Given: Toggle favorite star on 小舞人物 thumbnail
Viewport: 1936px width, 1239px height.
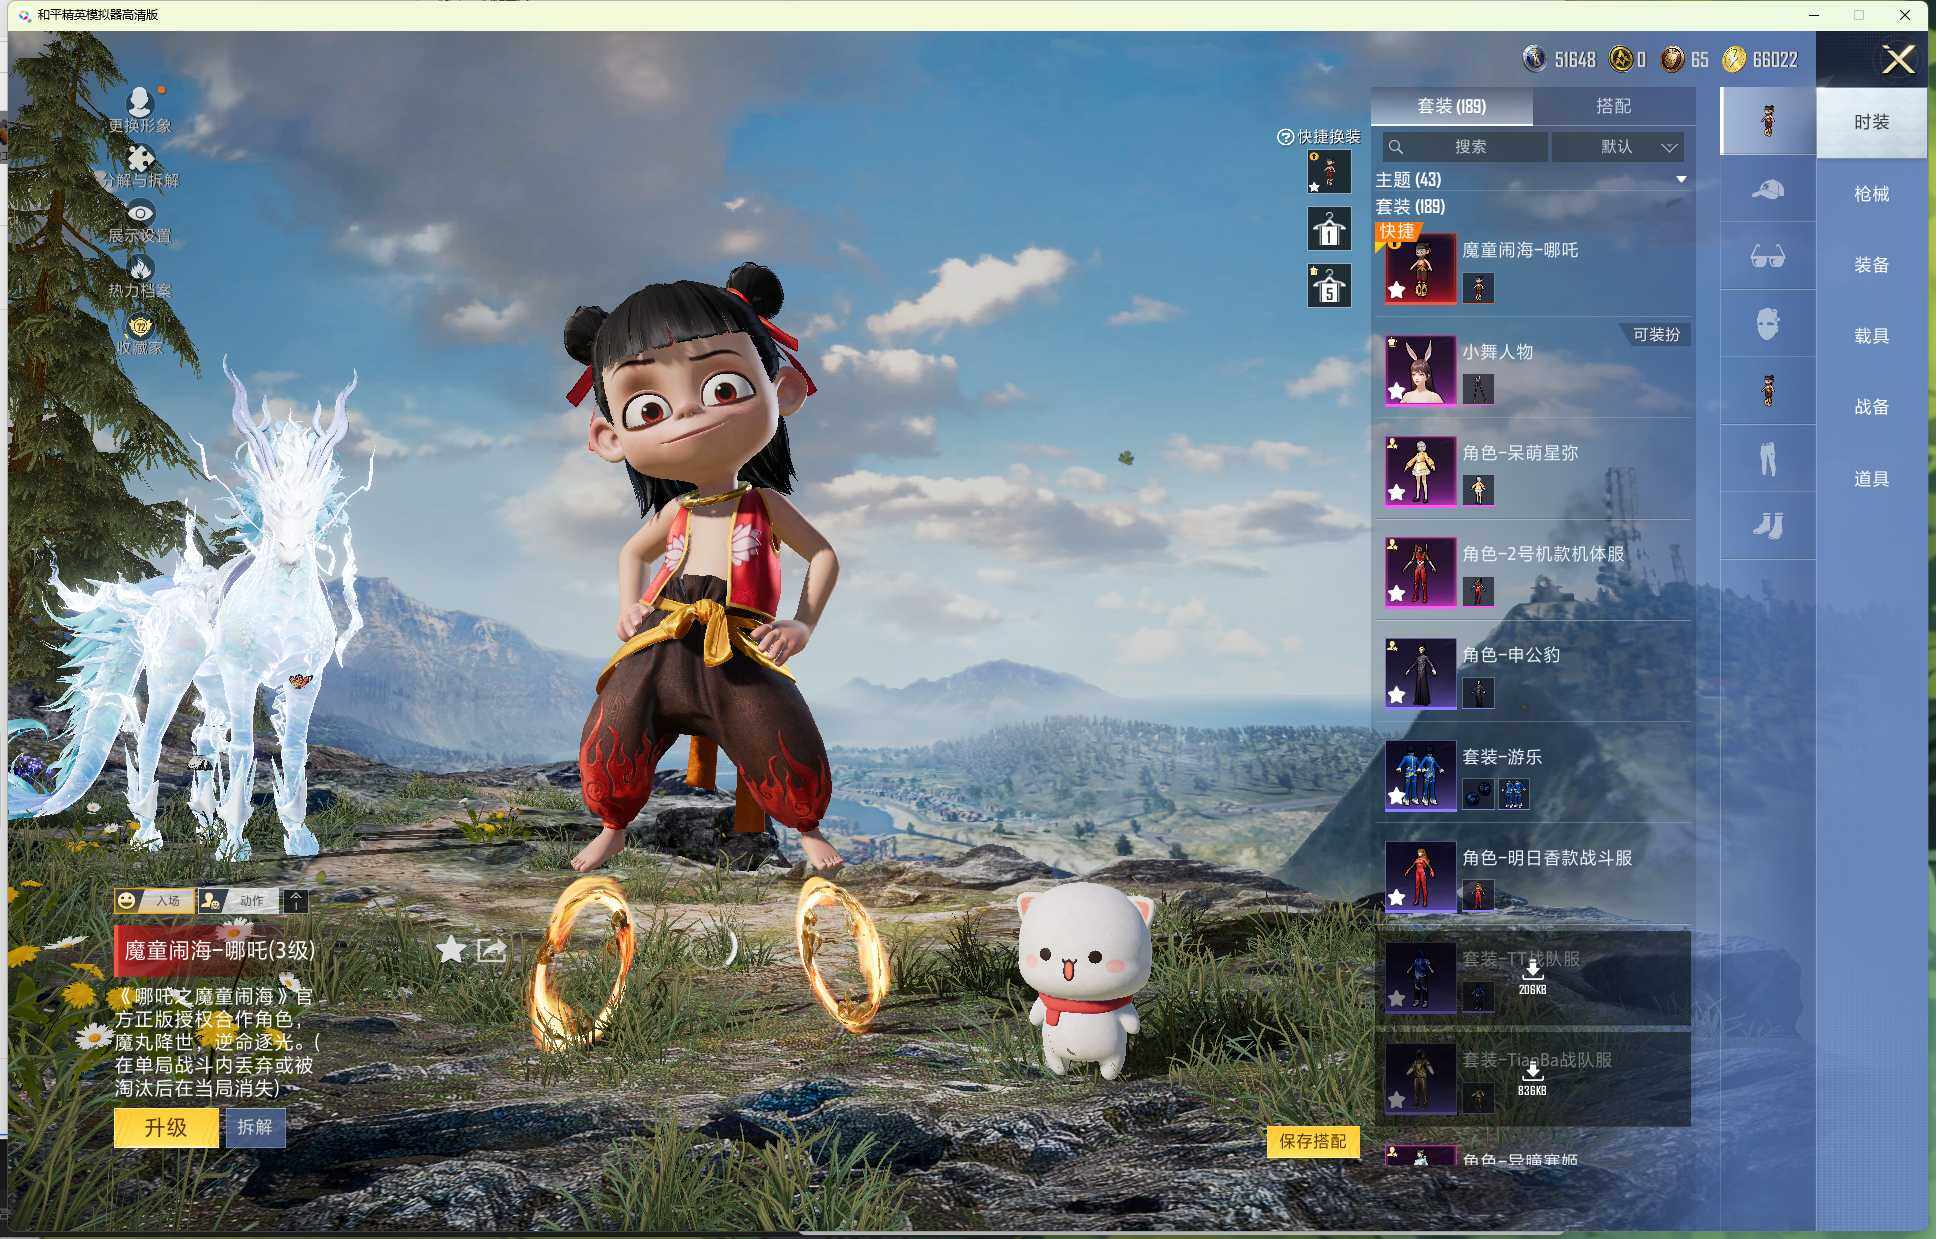Looking at the screenshot, I should 1397,391.
